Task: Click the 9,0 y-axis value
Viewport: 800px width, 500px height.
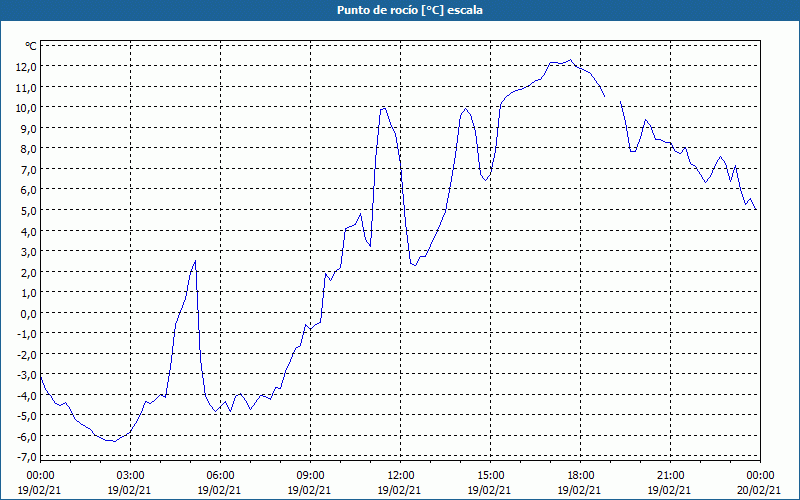Action: 29,128
